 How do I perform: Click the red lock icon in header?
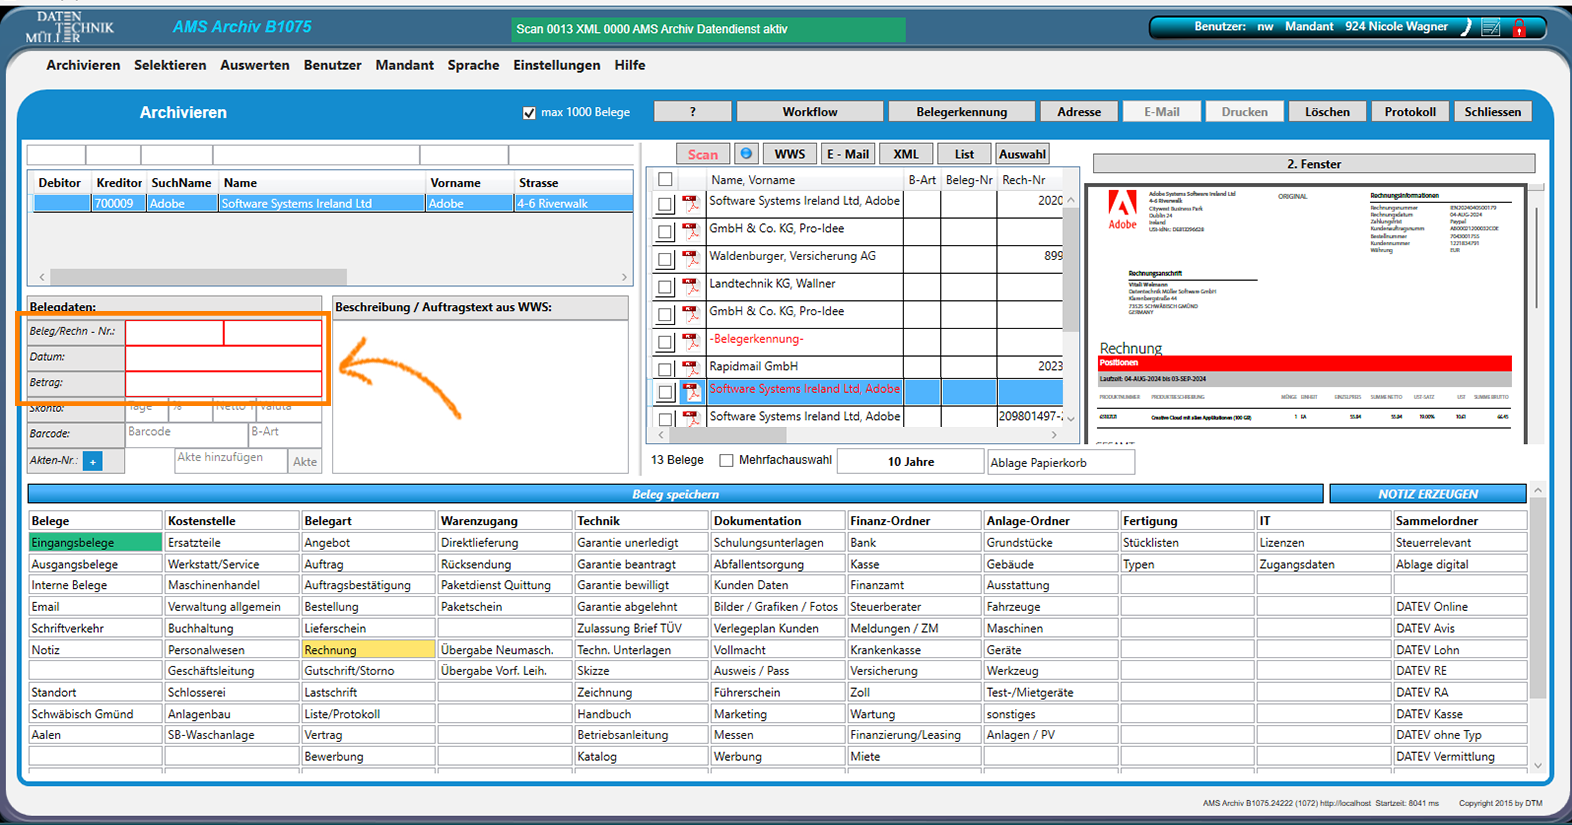click(1519, 28)
